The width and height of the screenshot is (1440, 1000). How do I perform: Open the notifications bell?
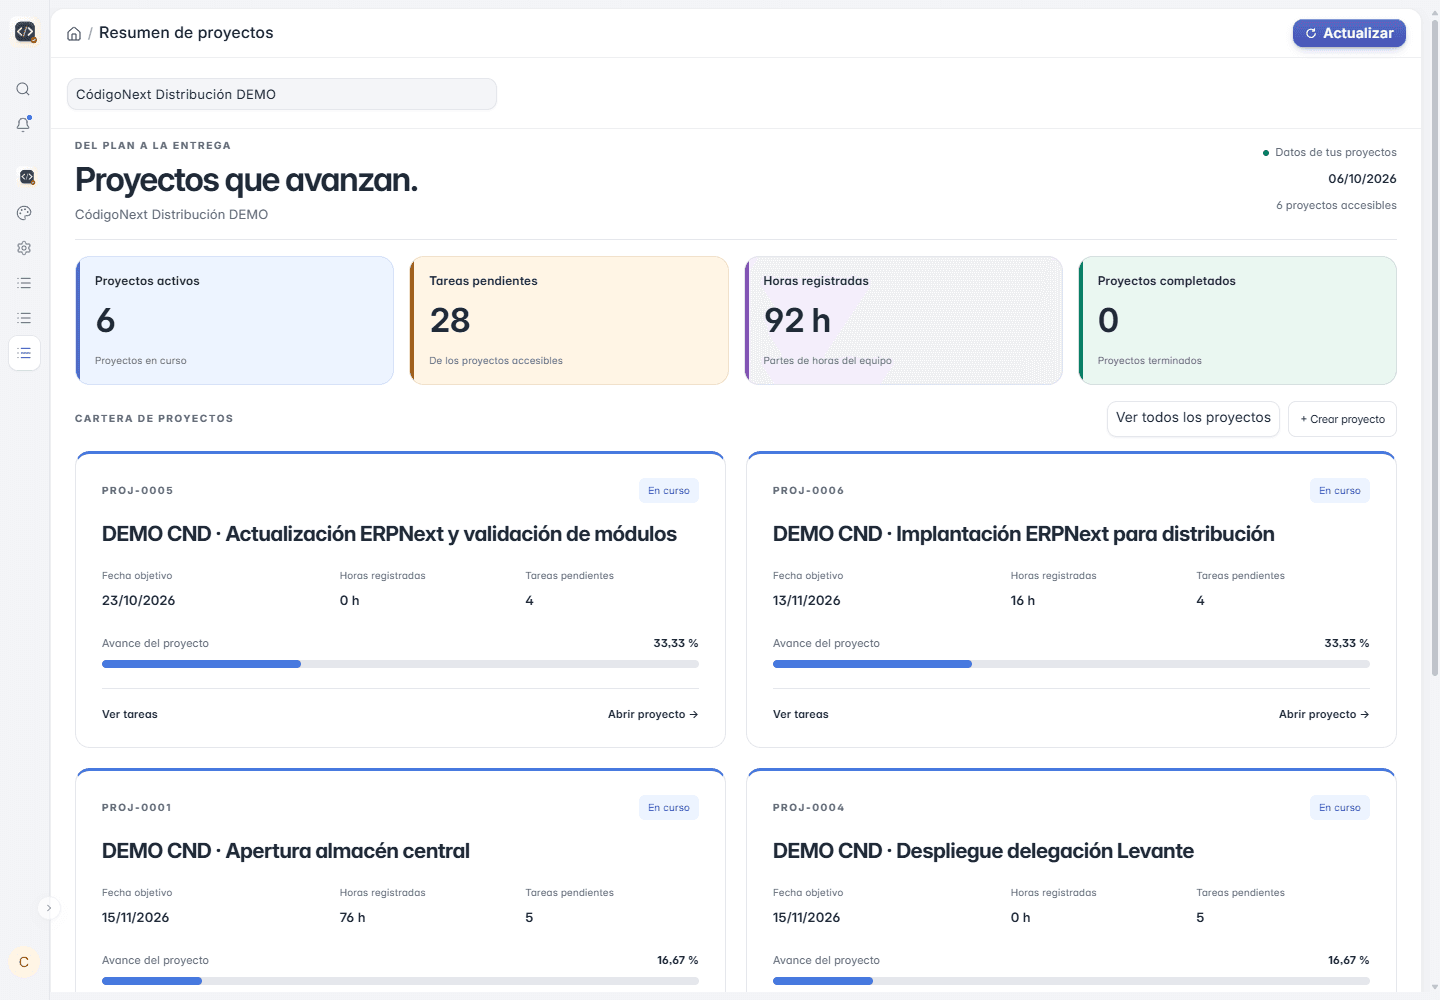tap(23, 124)
